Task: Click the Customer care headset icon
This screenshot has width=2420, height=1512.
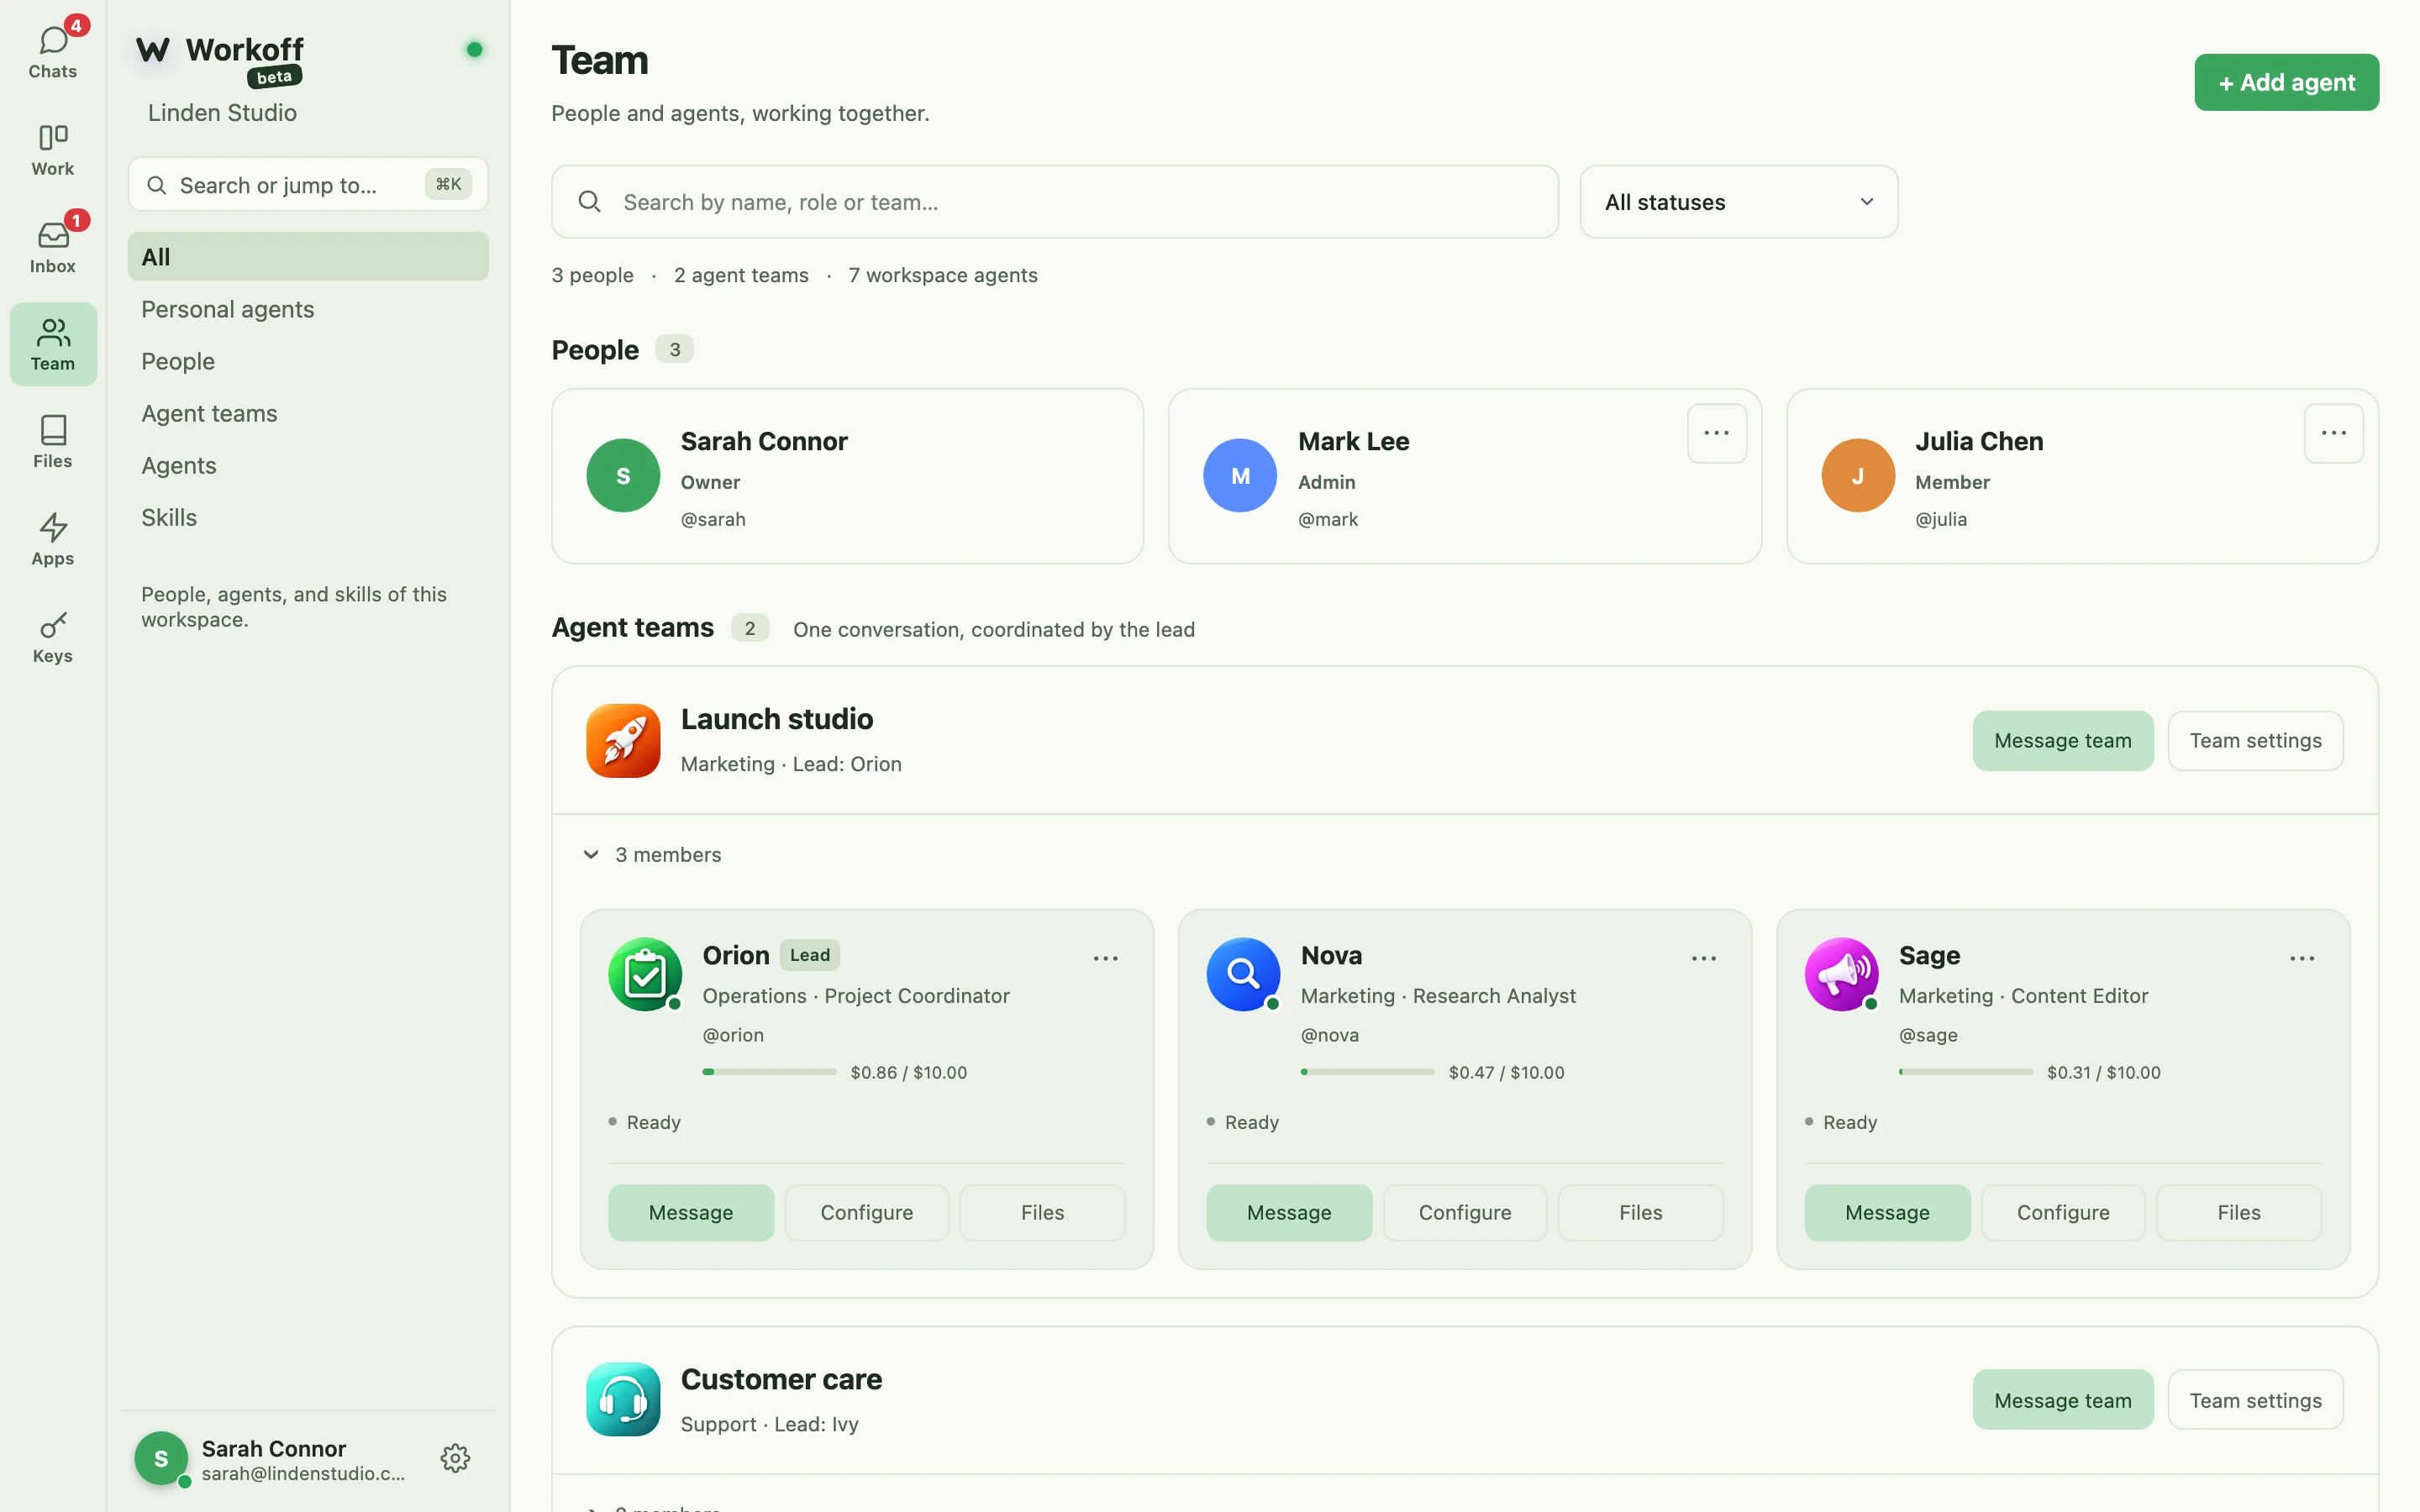Action: point(623,1399)
